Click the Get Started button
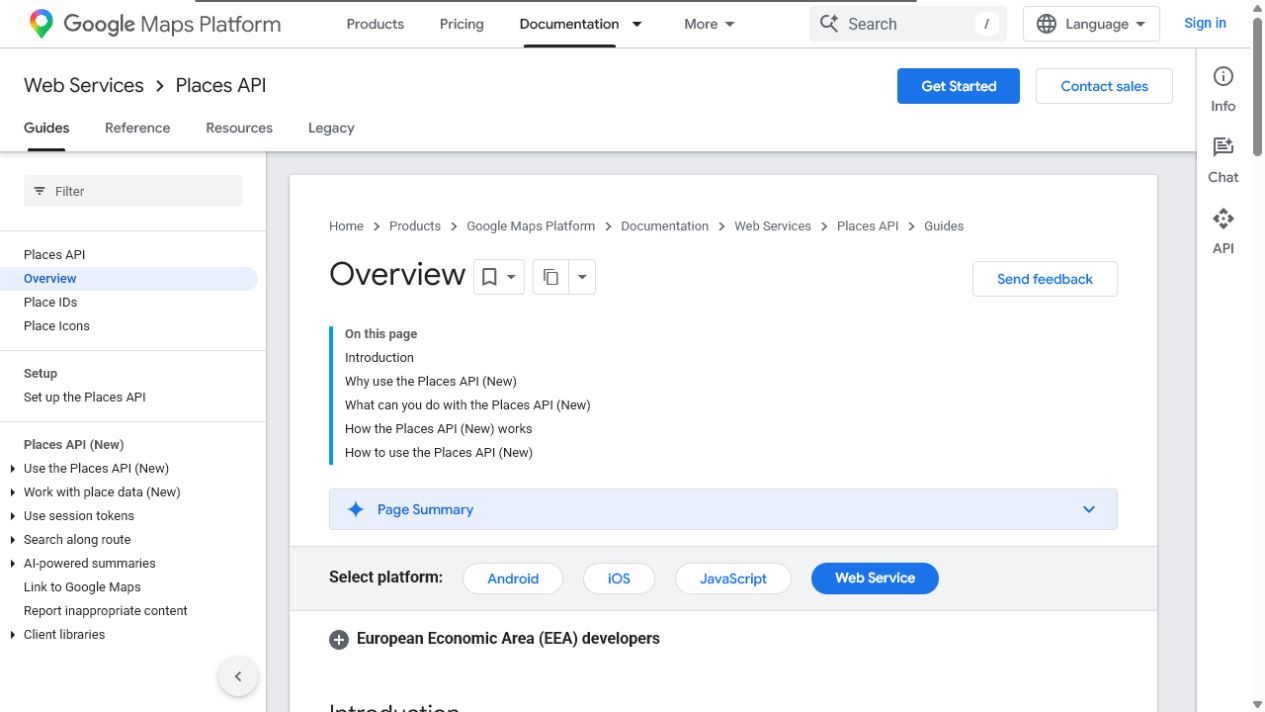Screen dimensions: 1265x712 pyautogui.click(x=958, y=86)
